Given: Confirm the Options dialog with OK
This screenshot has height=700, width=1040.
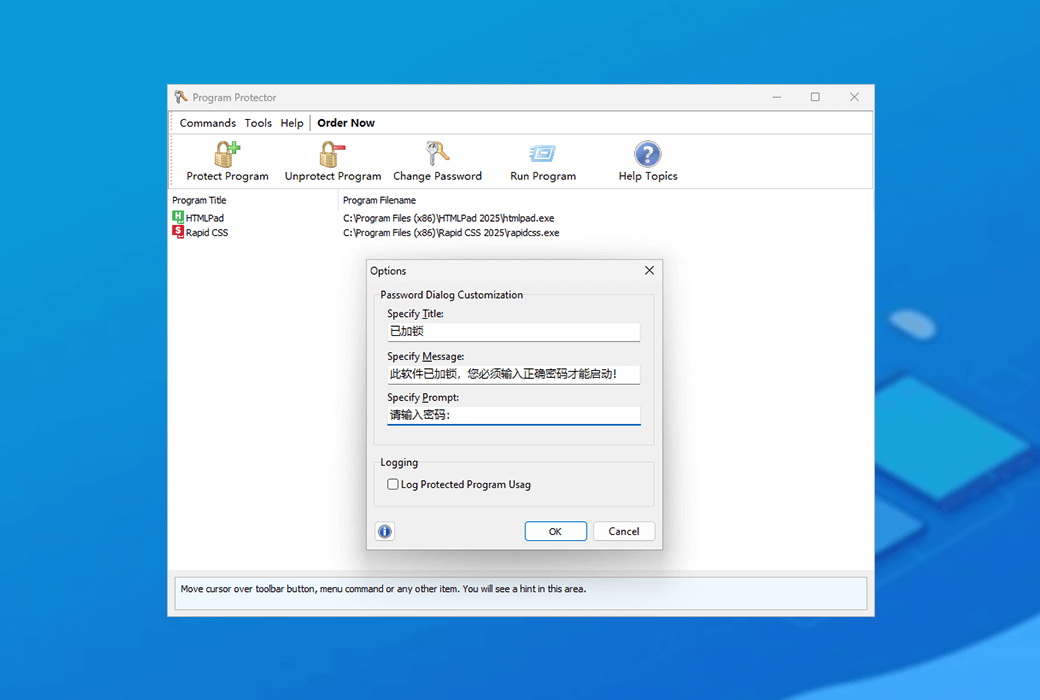Looking at the screenshot, I should (x=555, y=531).
